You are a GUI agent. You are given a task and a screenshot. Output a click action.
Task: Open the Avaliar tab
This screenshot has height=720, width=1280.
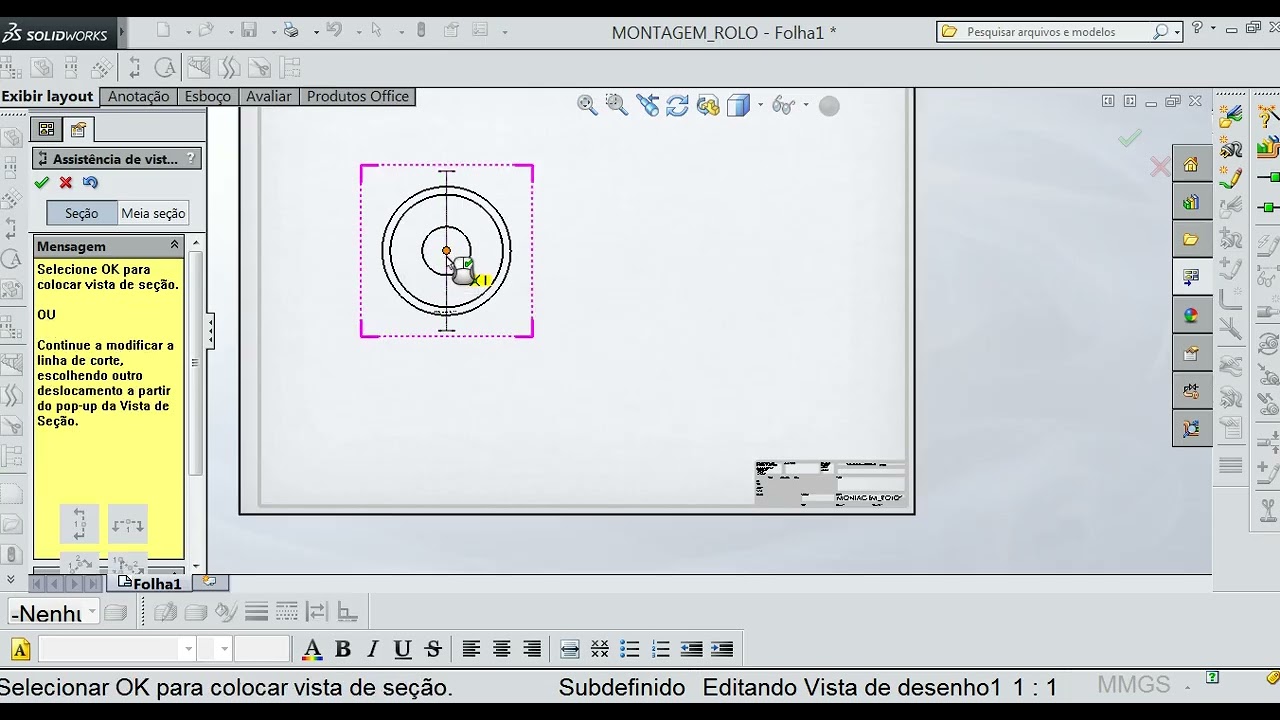pyautogui.click(x=269, y=96)
